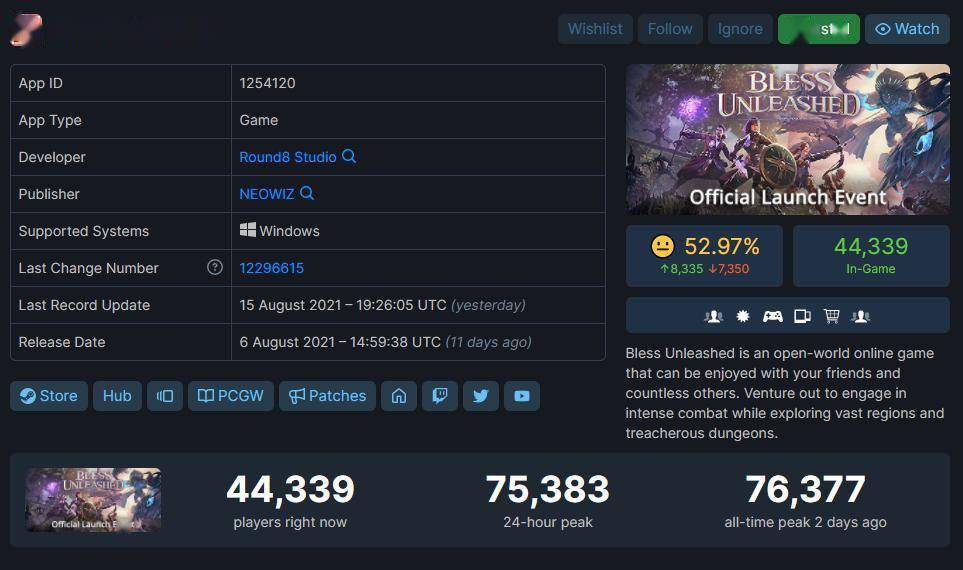Toggle the Watch eye button
The image size is (963, 570).
(x=907, y=29)
